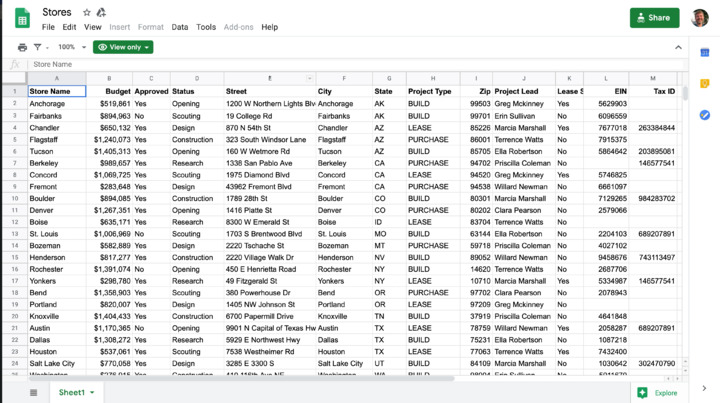Screen dimensions: 720x403
Task: Click the Google Drive move icon
Action: click(x=101, y=13)
